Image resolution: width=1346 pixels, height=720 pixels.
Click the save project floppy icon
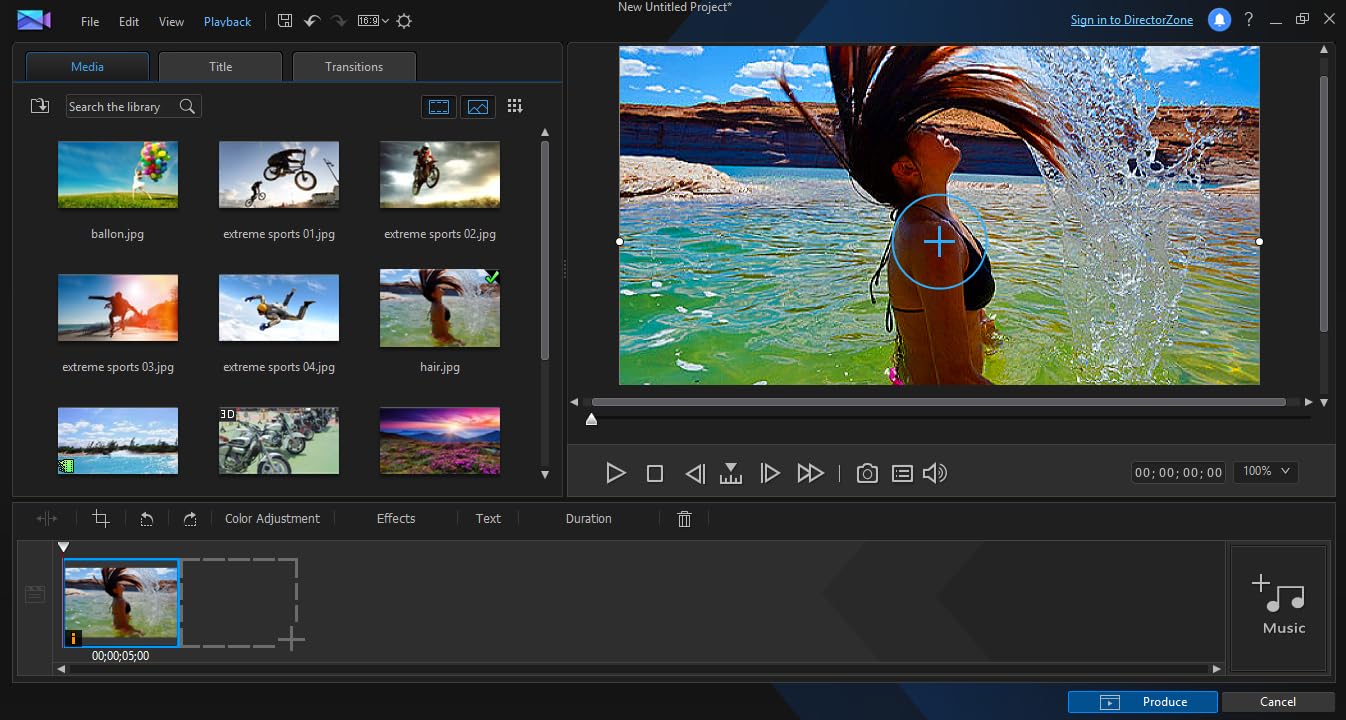[x=285, y=21]
